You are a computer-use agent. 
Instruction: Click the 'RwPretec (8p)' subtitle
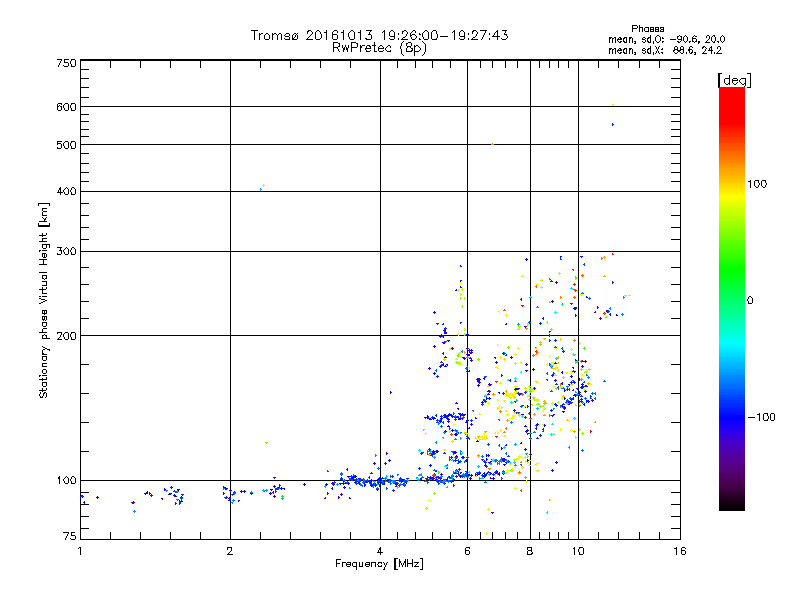coord(379,48)
